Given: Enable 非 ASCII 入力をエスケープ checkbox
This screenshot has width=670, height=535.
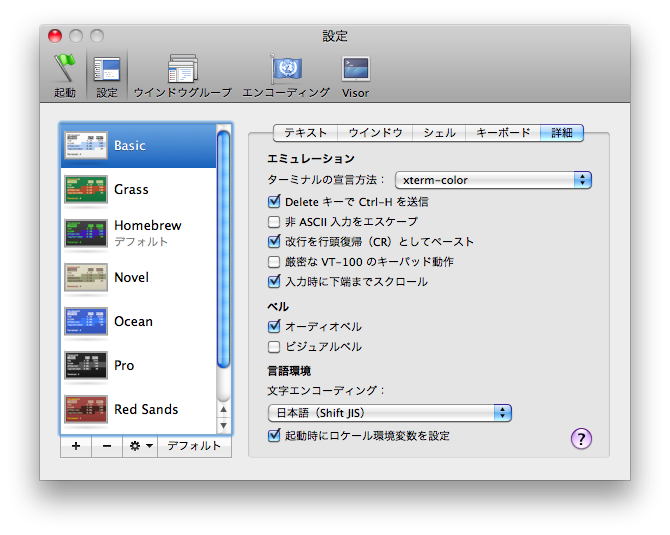Looking at the screenshot, I should point(274,222).
